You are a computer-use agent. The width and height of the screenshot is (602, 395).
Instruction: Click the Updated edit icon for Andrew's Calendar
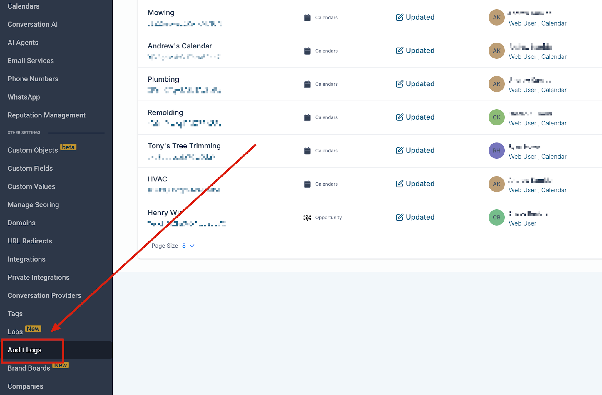click(399, 50)
